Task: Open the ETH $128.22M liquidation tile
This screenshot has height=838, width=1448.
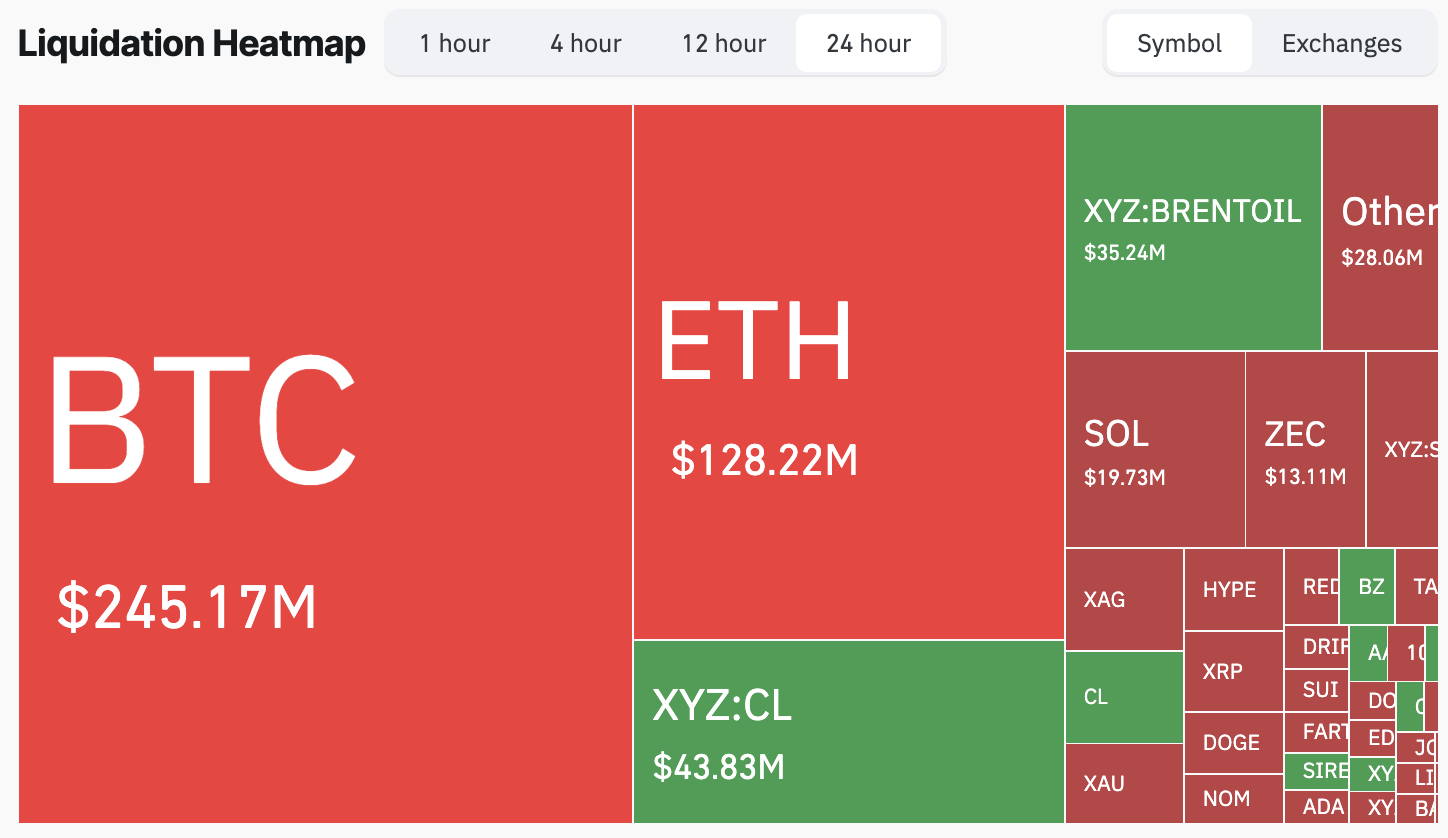Action: 848,372
